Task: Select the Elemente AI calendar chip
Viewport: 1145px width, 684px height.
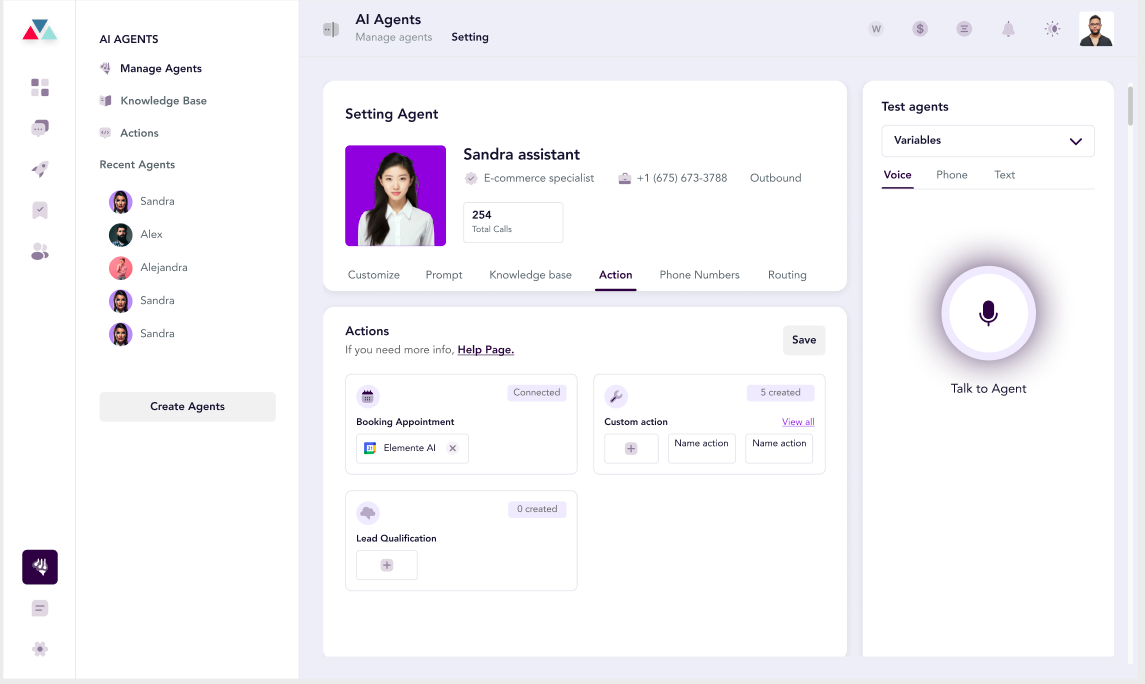Action: (413, 448)
